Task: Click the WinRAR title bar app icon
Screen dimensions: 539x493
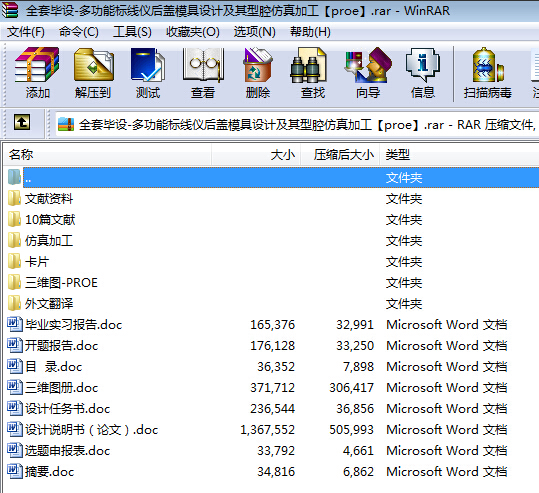Action: [10, 10]
